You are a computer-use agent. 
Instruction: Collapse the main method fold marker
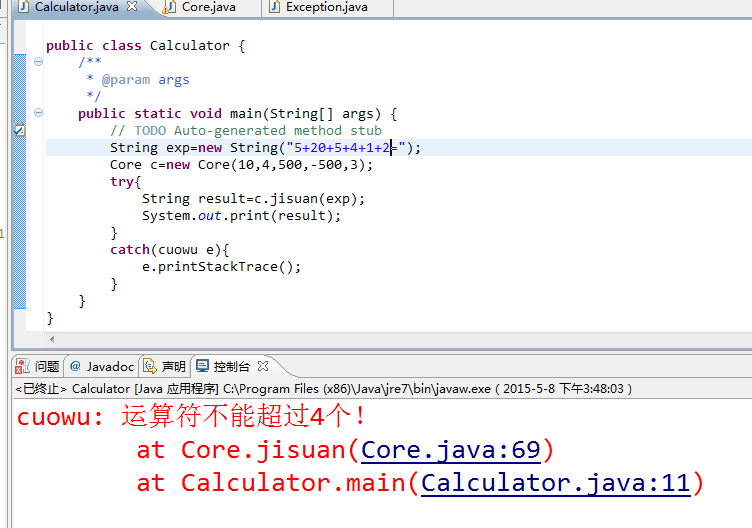click(38, 113)
